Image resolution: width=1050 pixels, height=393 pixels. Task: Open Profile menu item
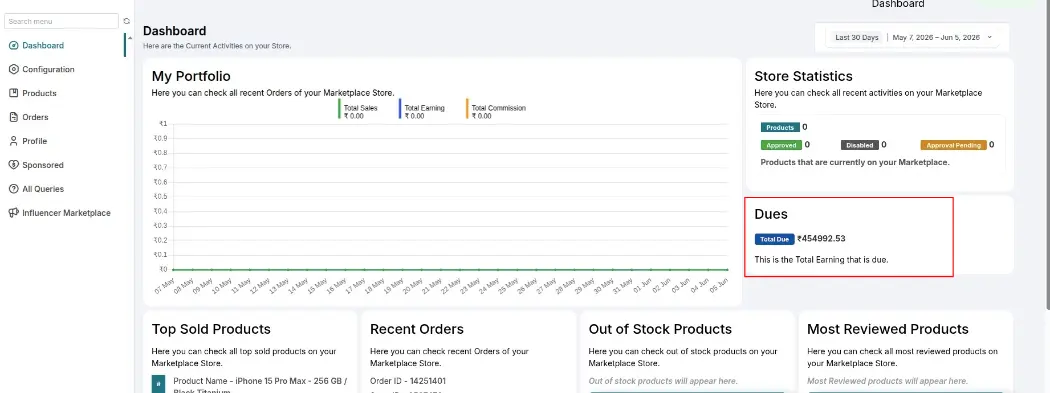[35, 141]
